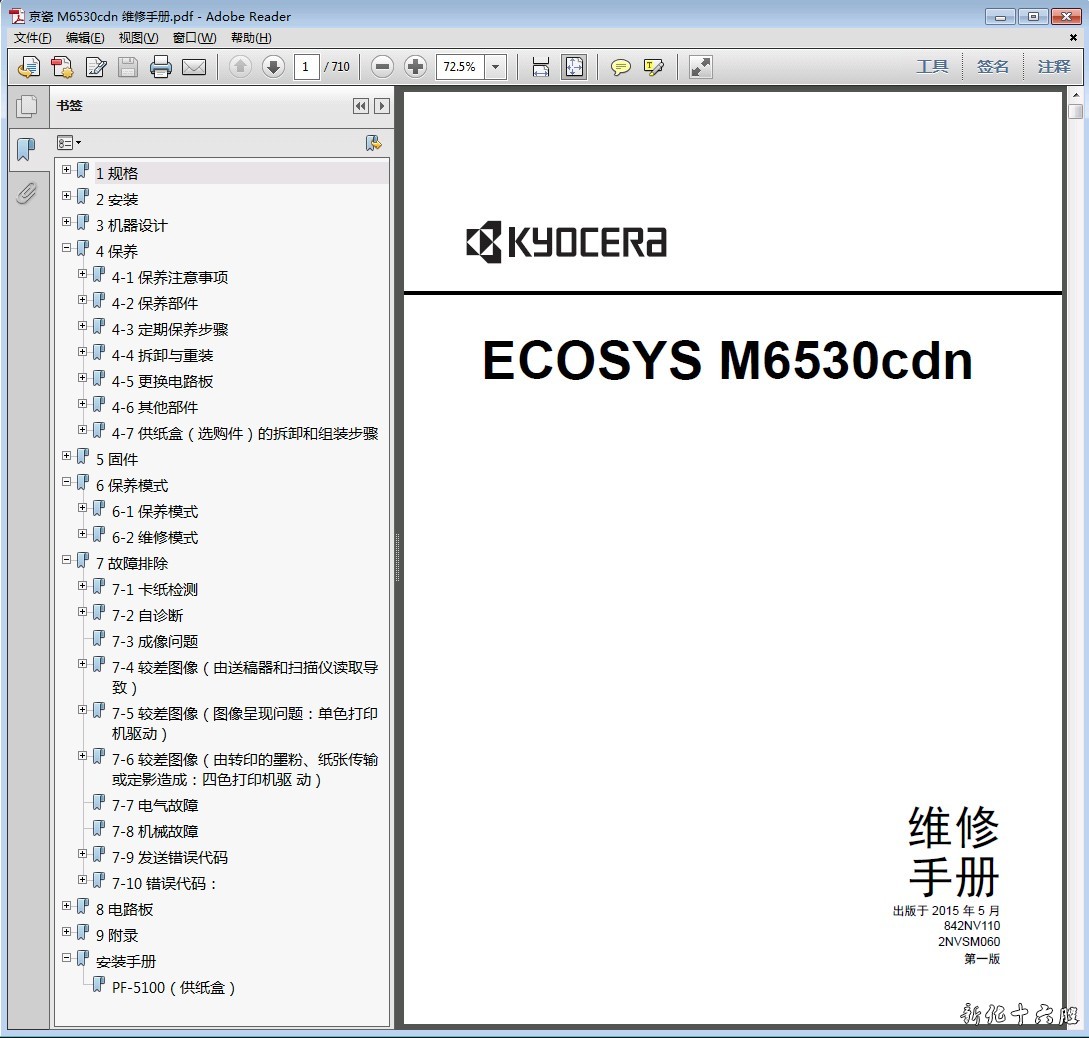Open the zoom percentage dropdown
Viewport: 1089px width, 1038px height.
point(496,67)
